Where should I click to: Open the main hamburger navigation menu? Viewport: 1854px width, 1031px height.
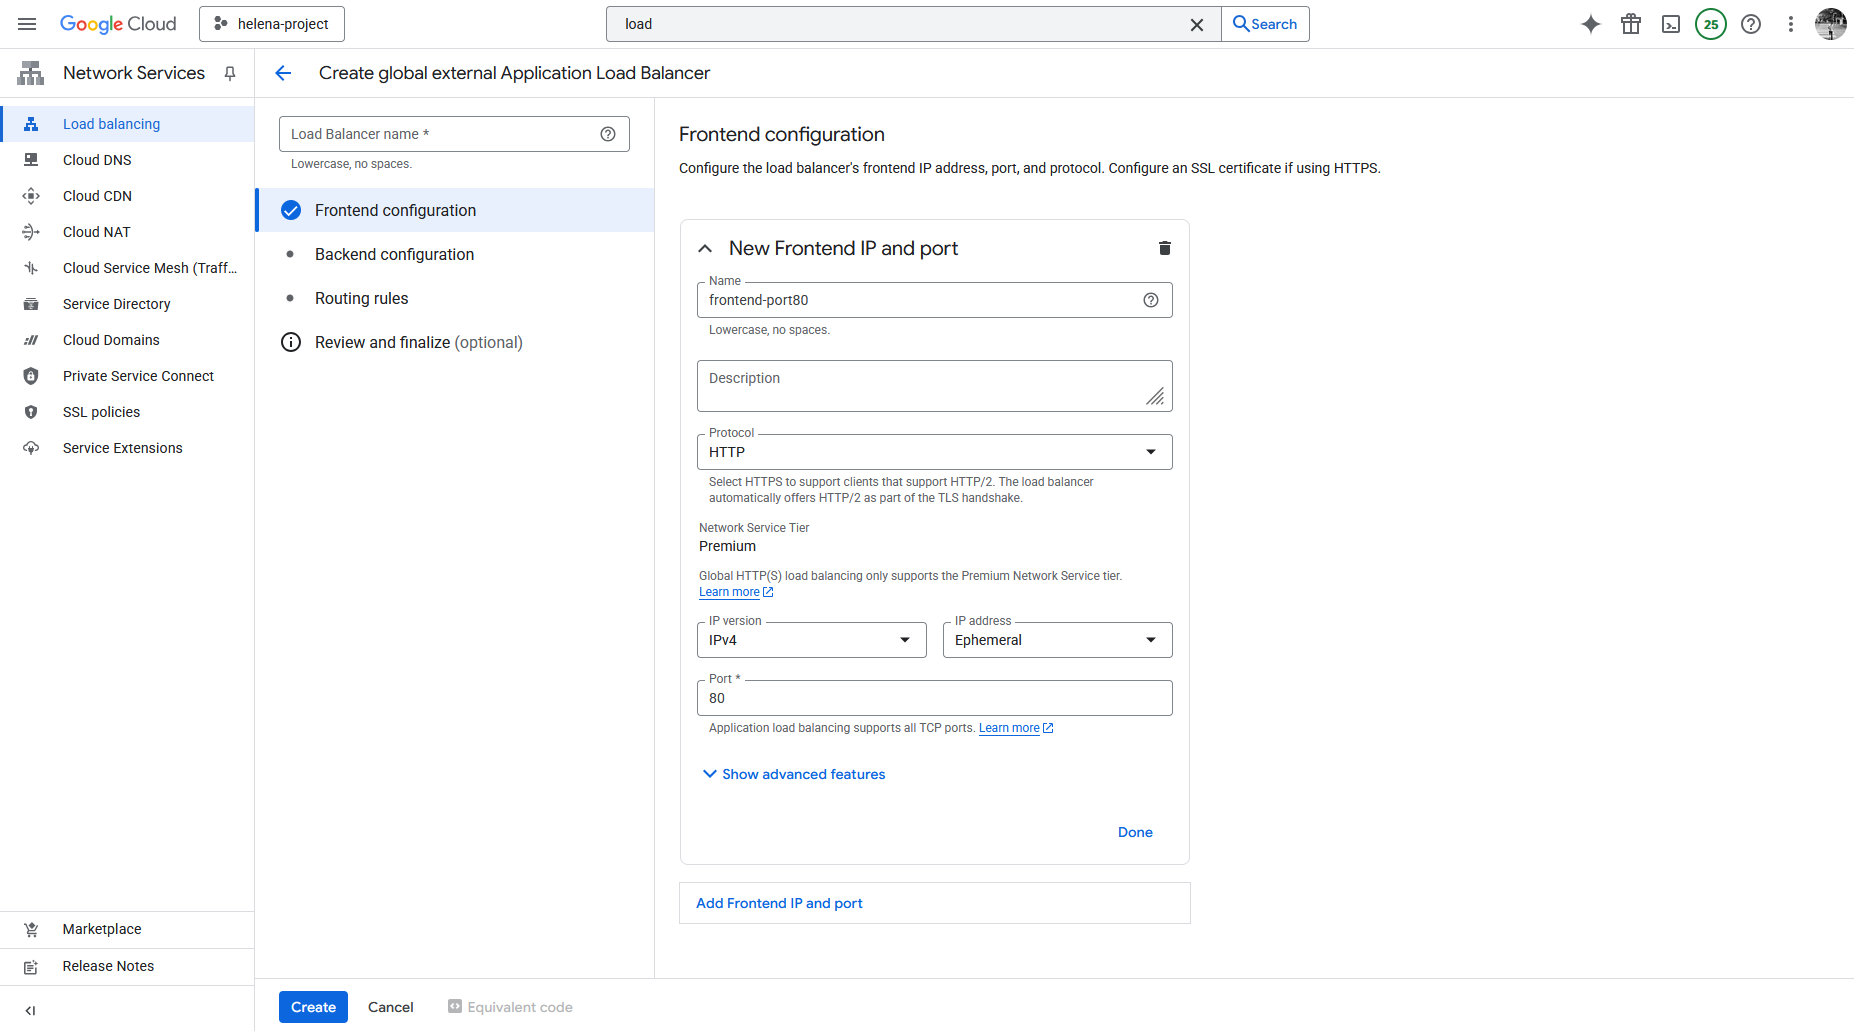27,24
